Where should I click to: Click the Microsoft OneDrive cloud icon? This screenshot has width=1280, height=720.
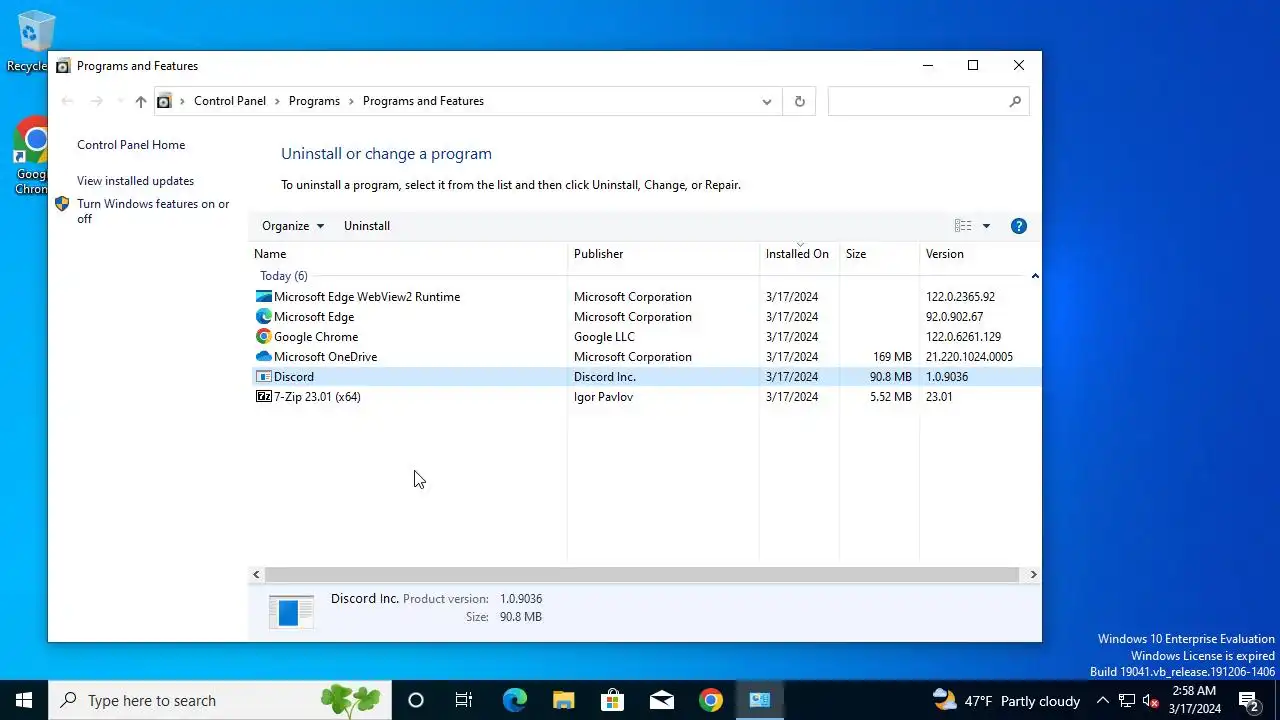(264, 356)
